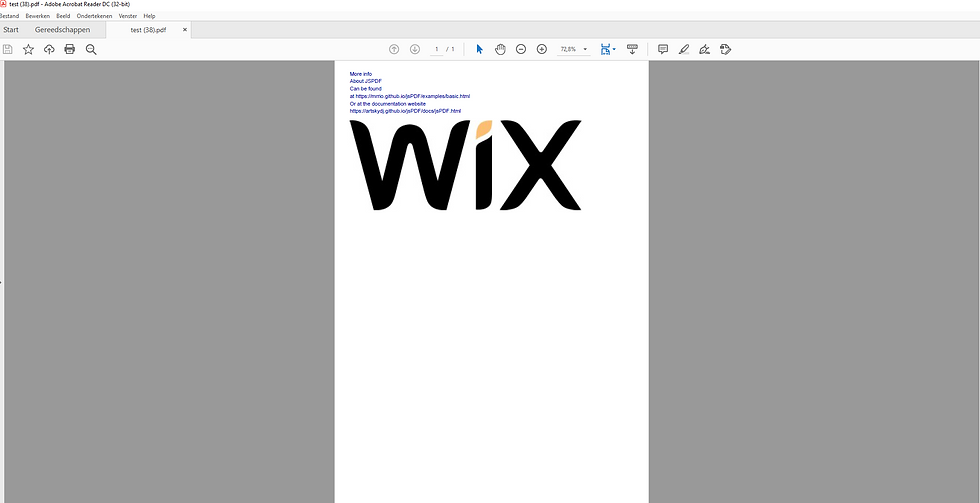
Task: Open the zoom percentage dropdown arrow
Action: tap(585, 49)
